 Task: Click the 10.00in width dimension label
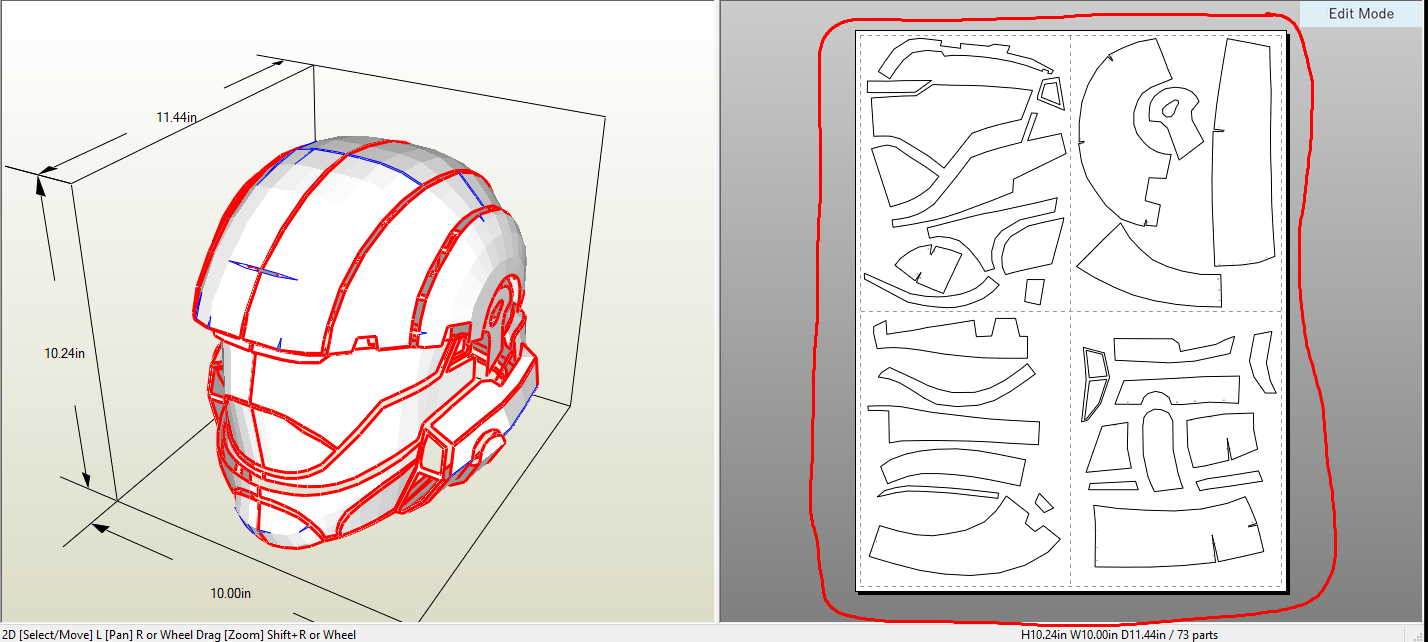pos(230,593)
